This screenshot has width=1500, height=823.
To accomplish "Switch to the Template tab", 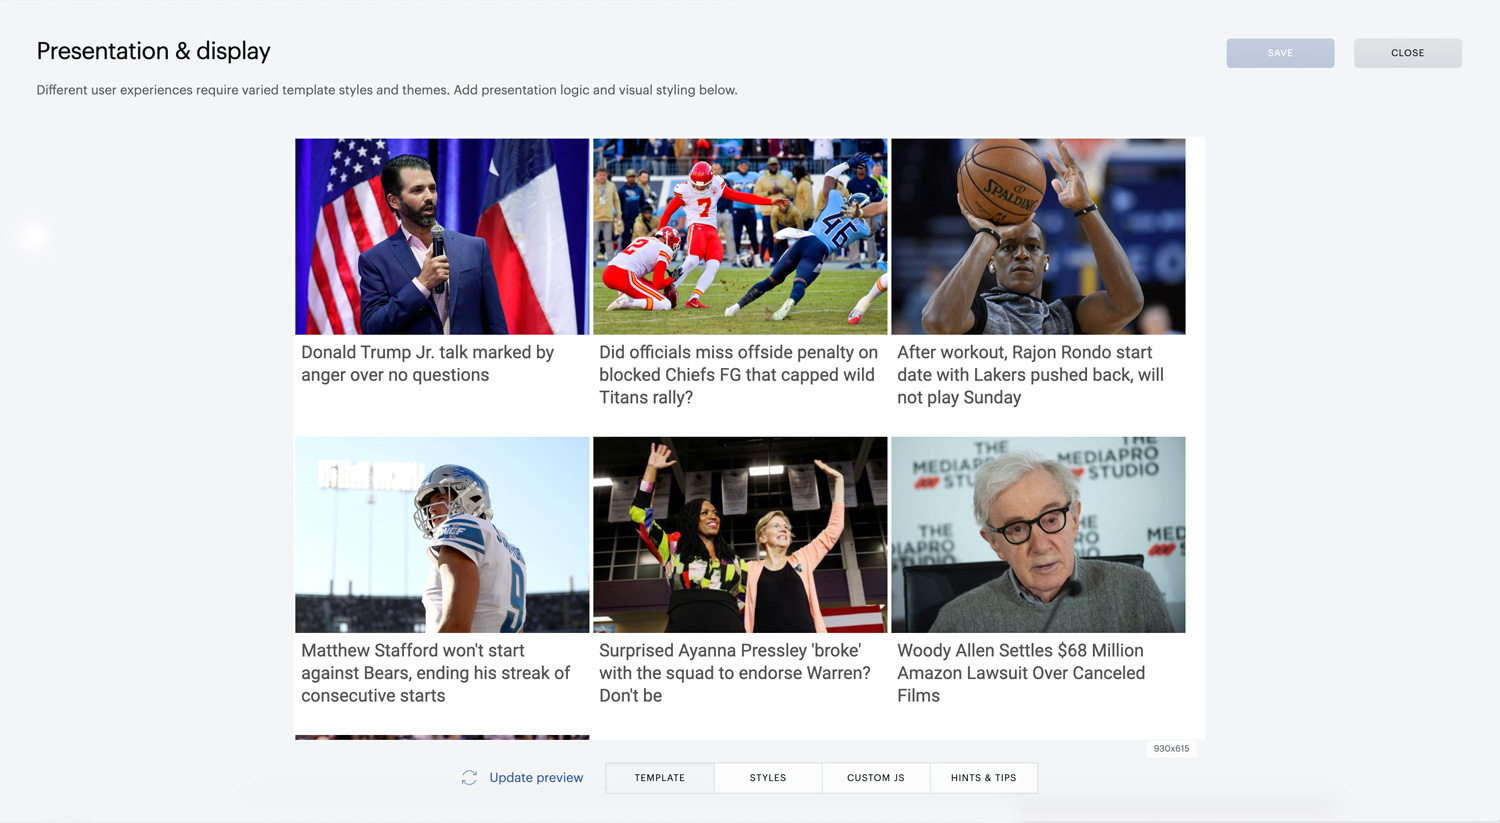I will [x=660, y=778].
